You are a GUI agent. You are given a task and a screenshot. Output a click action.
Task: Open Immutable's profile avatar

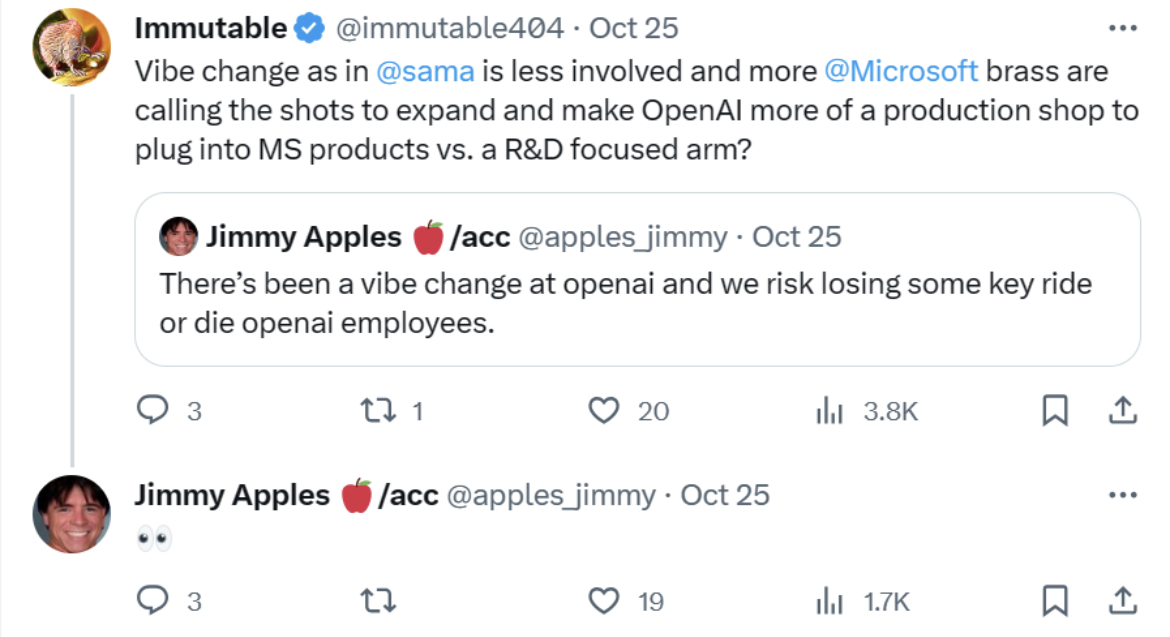(x=71, y=47)
